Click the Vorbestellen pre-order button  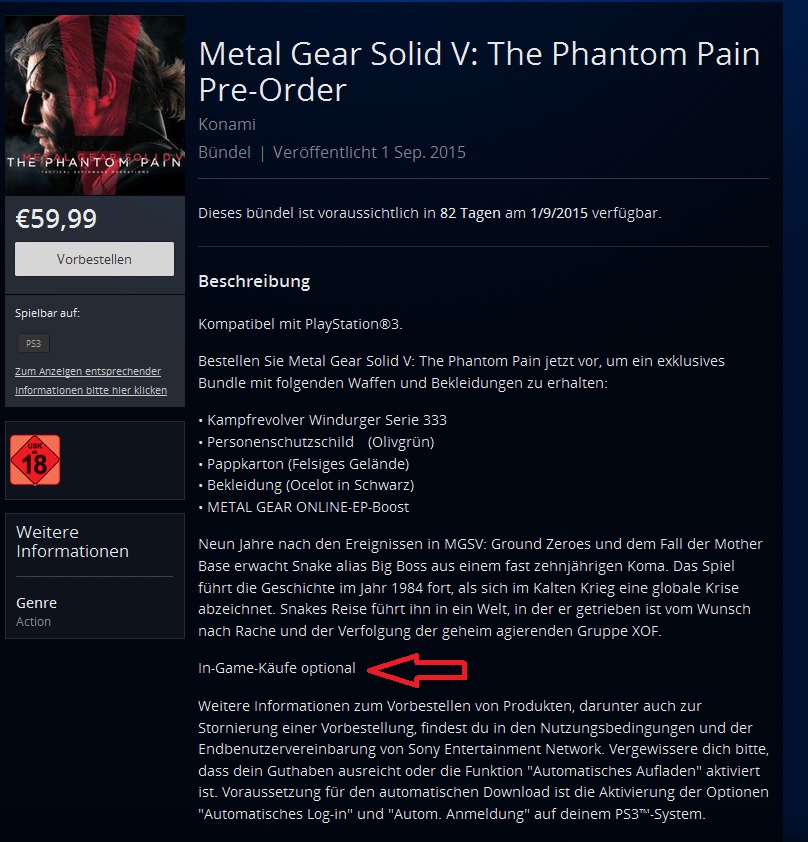click(94, 259)
